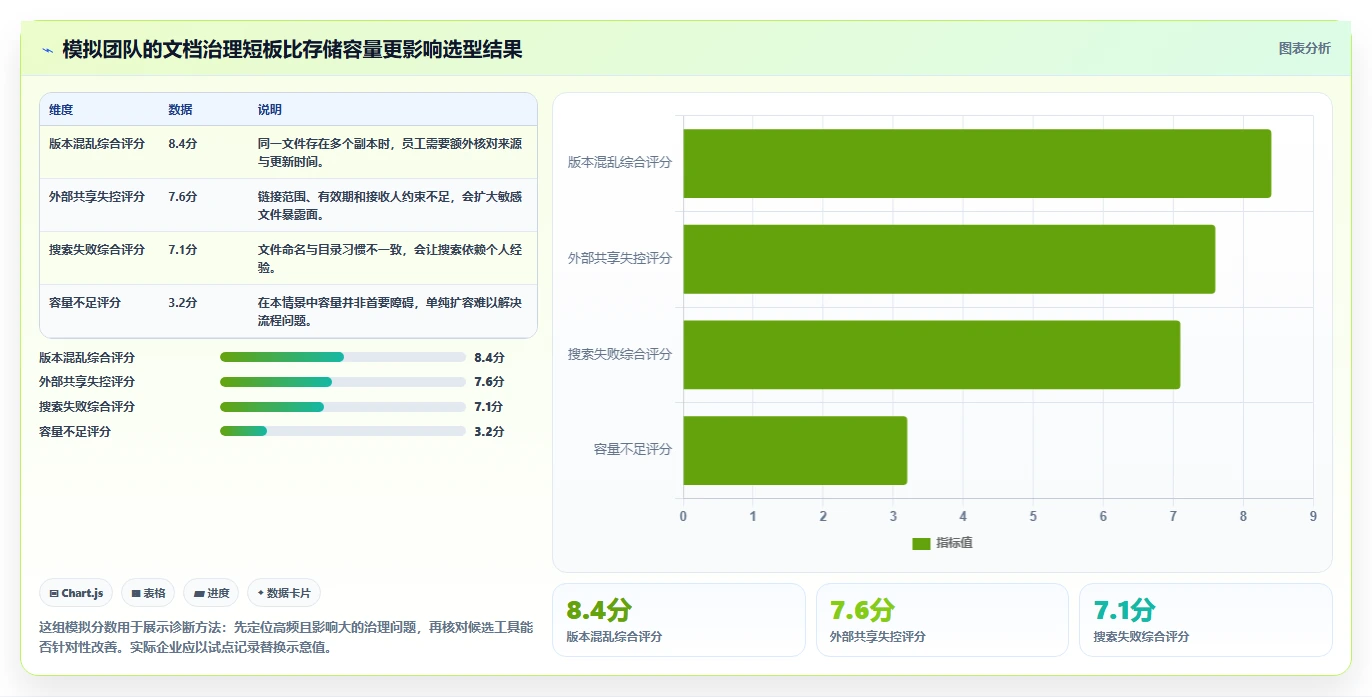Click the 版本混乱综合评分 progress bar

[343, 357]
